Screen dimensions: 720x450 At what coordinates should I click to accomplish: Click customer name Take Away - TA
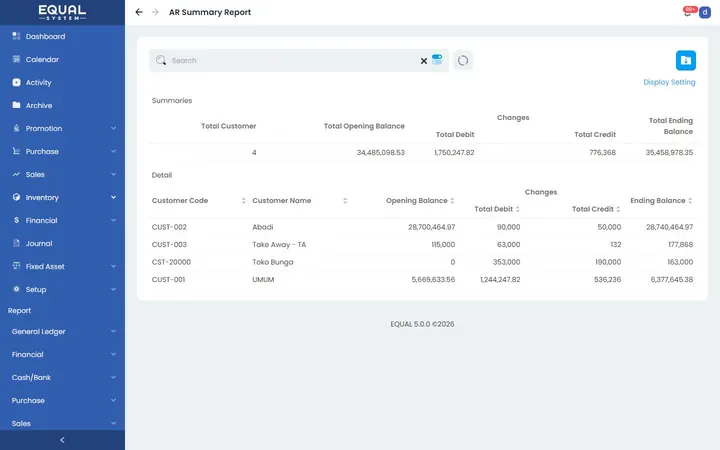click(x=279, y=244)
